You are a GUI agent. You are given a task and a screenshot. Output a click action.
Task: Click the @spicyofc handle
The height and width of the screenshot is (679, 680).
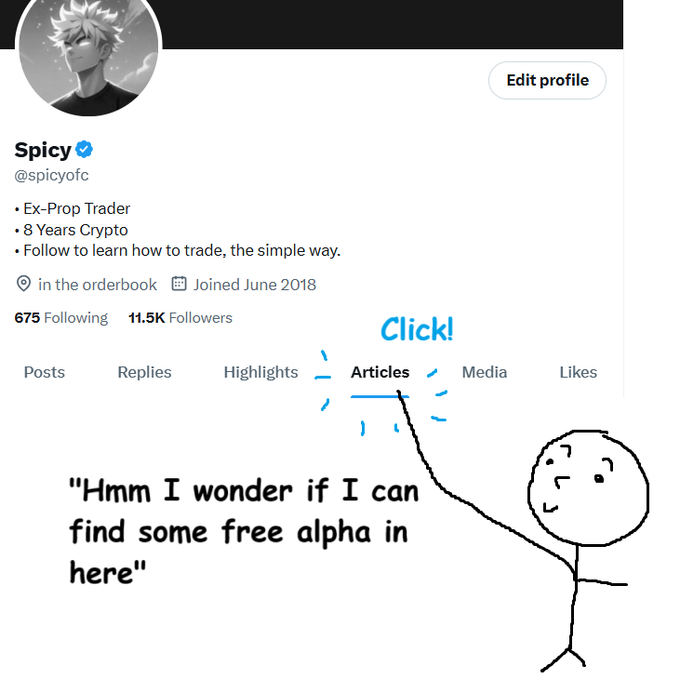[52, 176]
